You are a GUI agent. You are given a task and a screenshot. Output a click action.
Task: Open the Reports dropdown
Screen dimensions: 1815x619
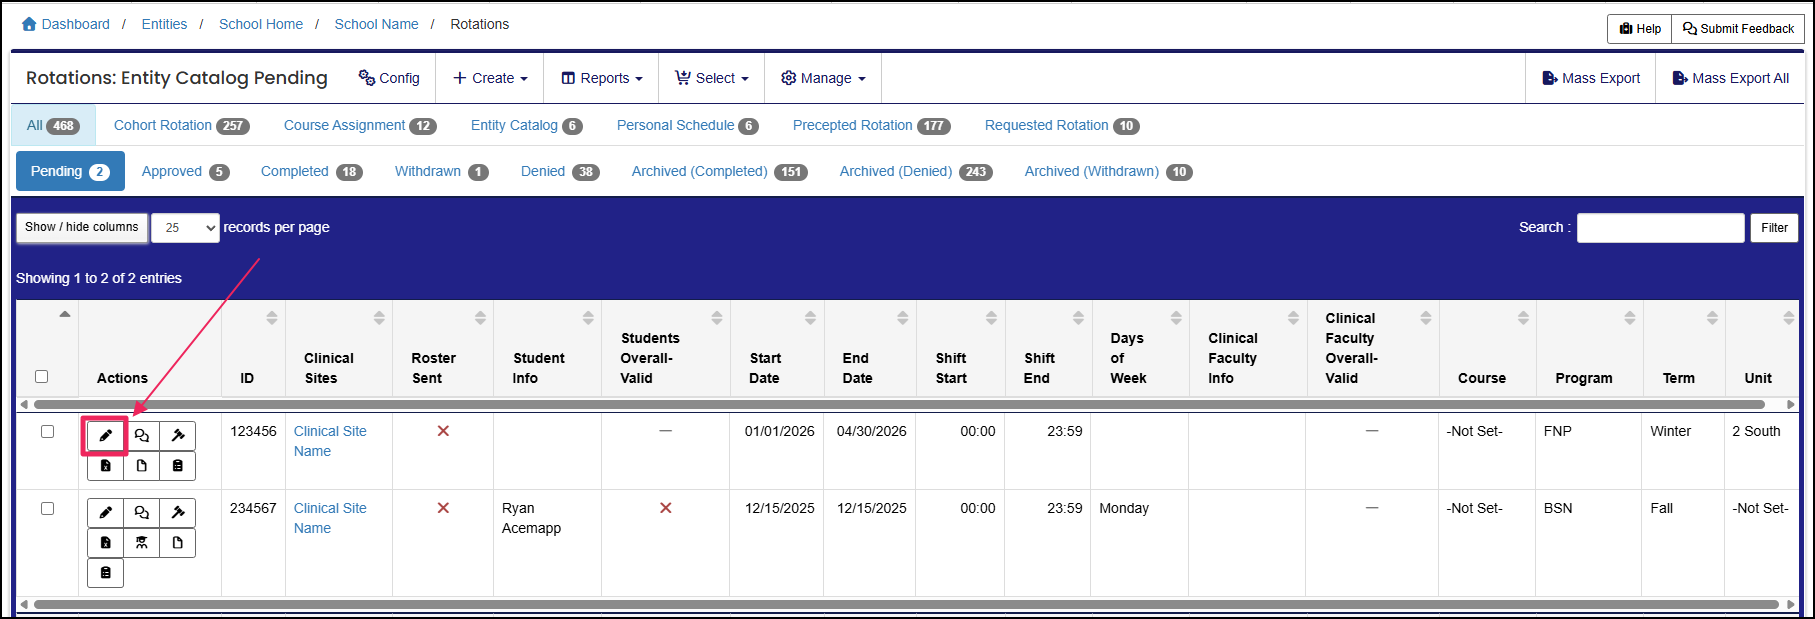point(601,78)
